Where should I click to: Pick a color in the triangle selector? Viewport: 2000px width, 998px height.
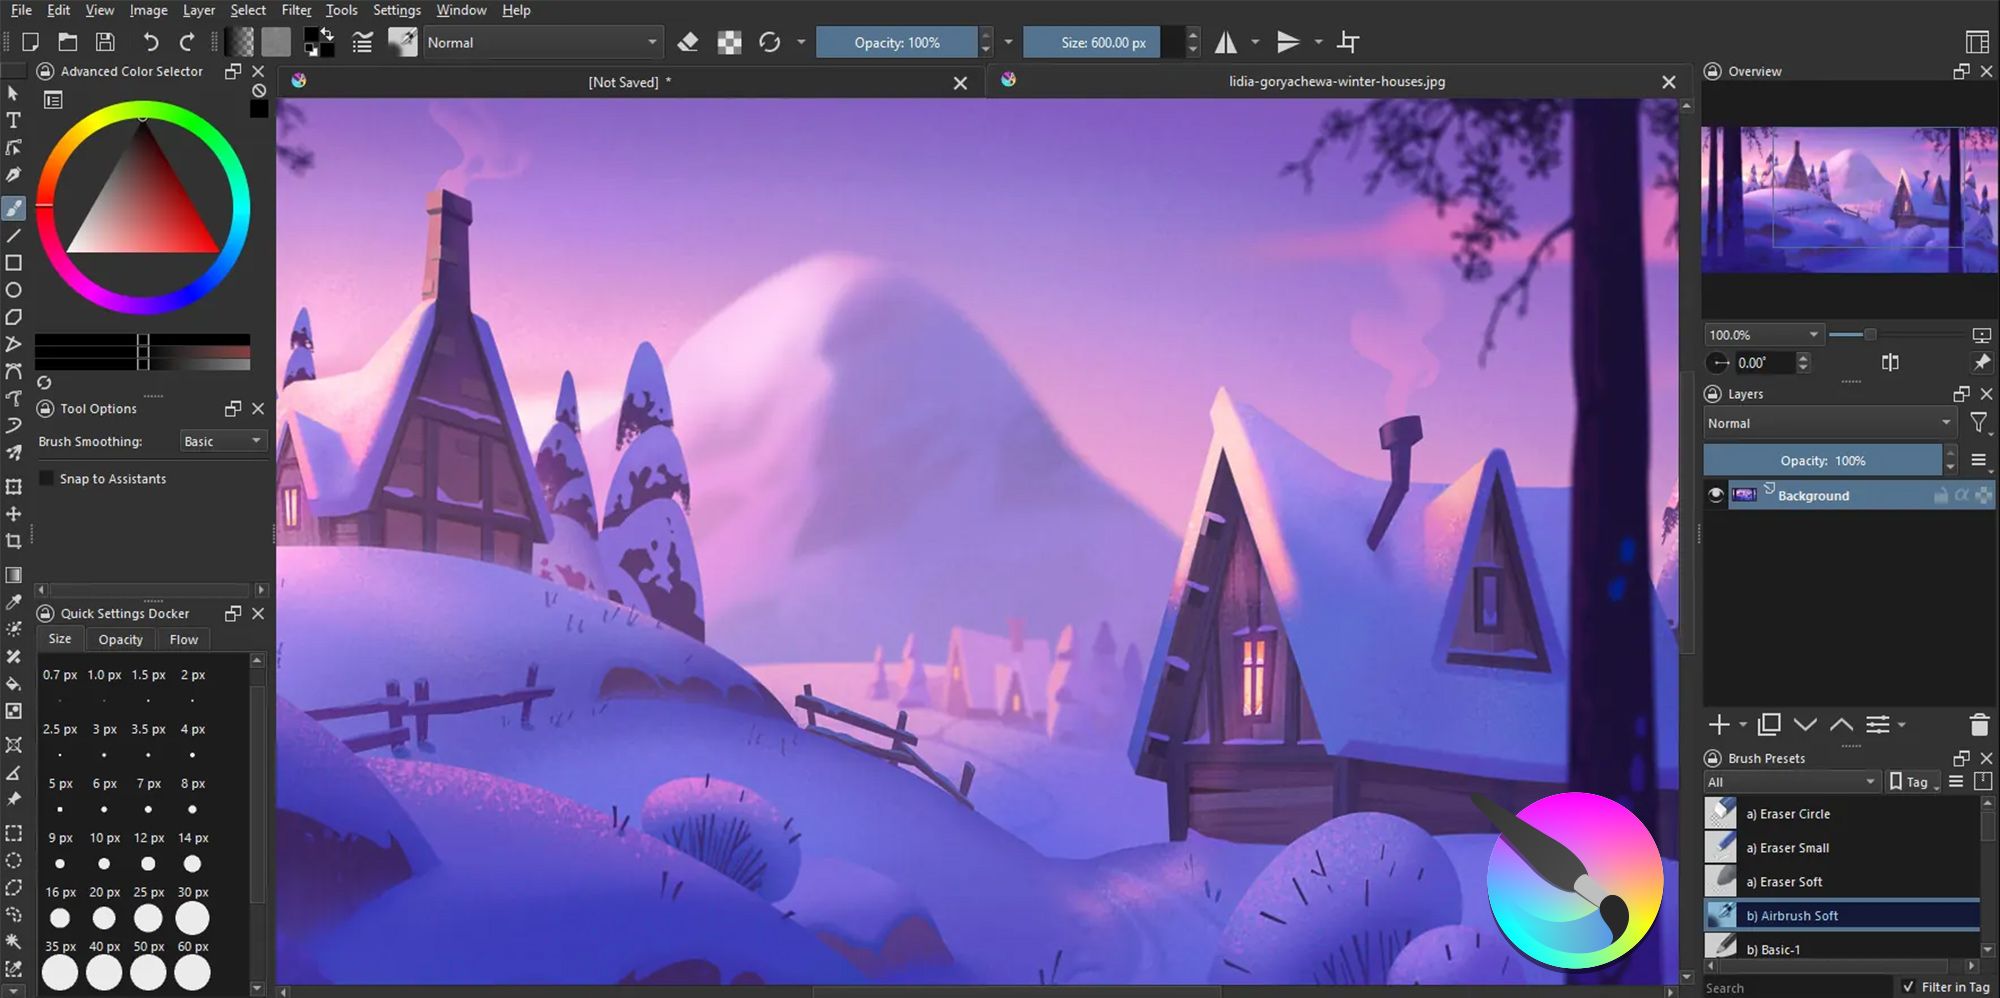[x=143, y=207]
